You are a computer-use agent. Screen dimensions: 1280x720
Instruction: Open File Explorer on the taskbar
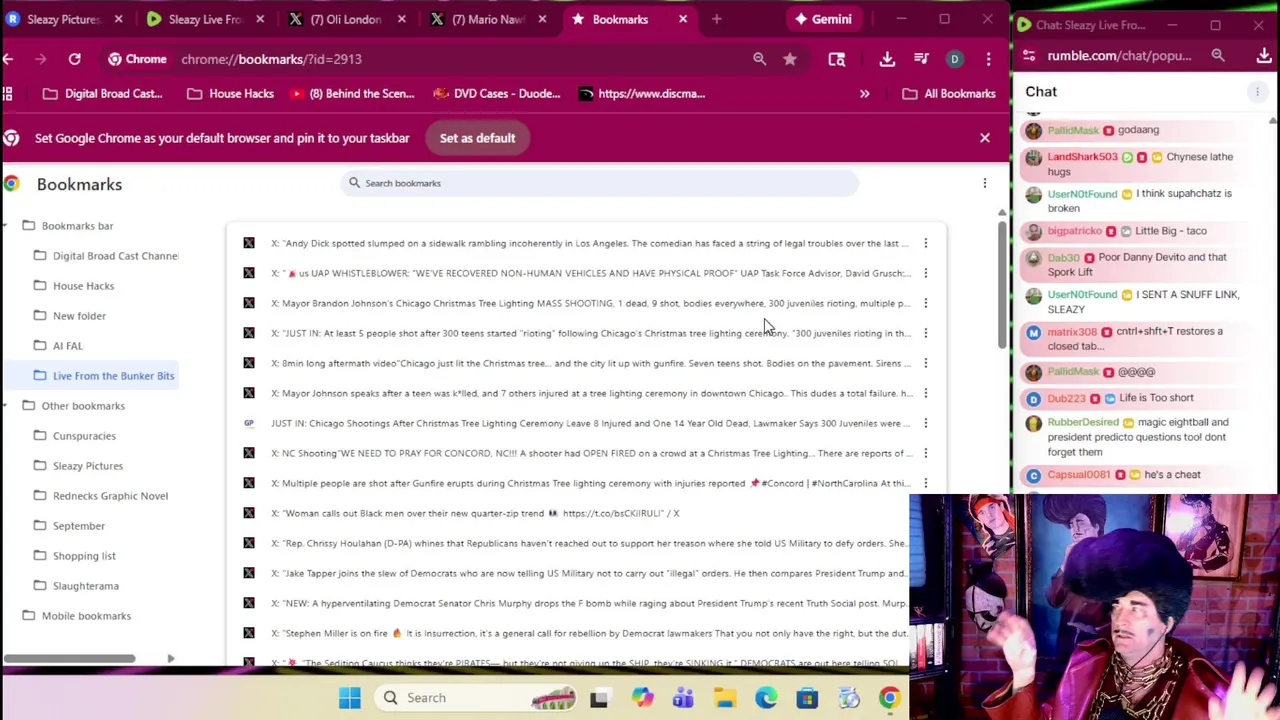(724, 697)
